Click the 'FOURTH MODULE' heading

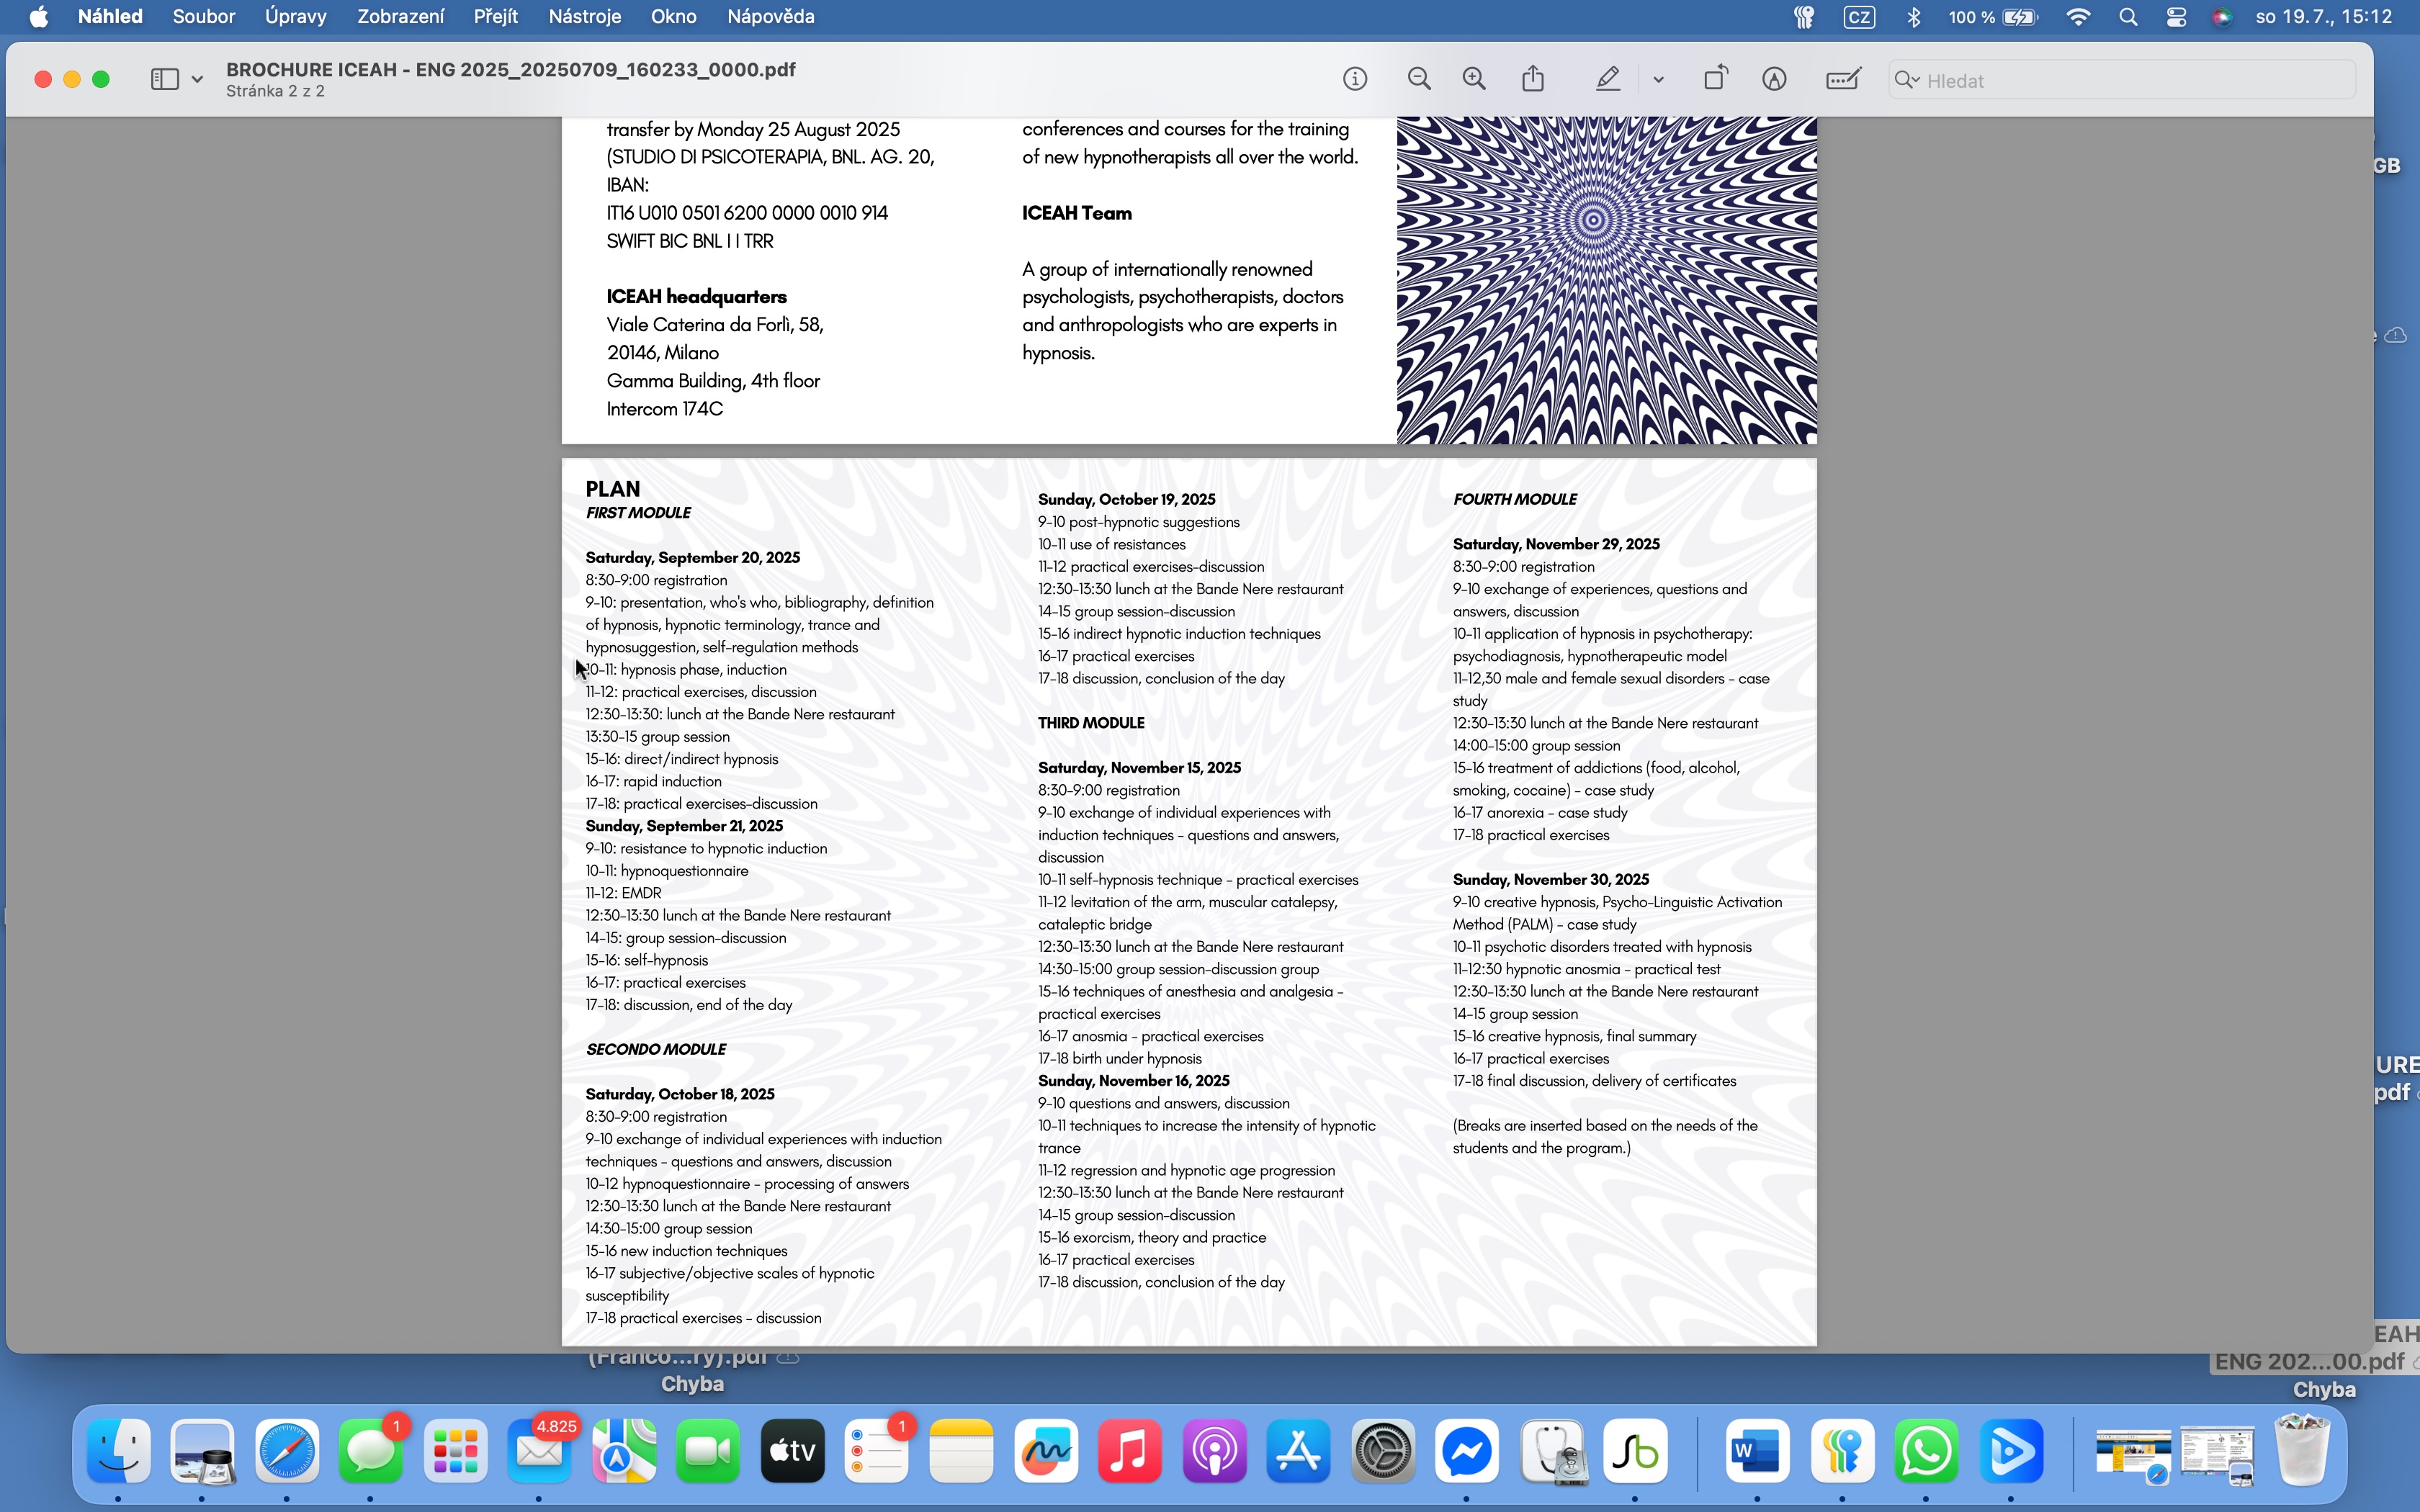point(1515,499)
